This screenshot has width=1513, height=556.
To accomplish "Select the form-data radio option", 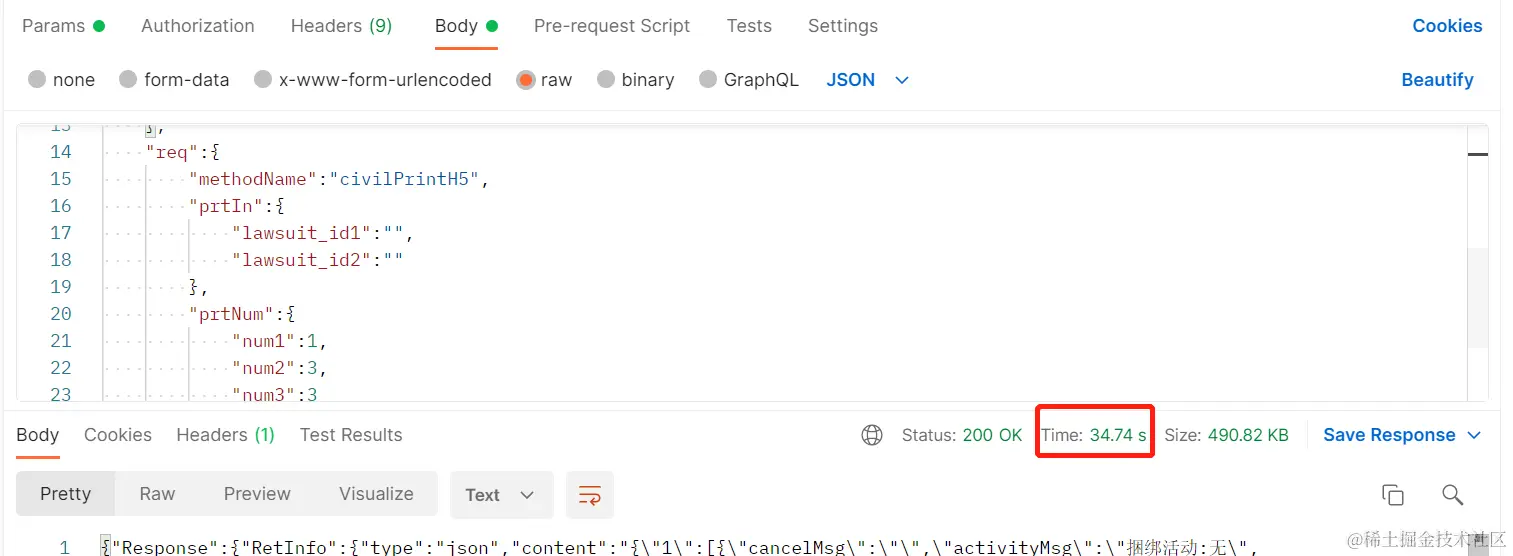I will click(x=128, y=80).
